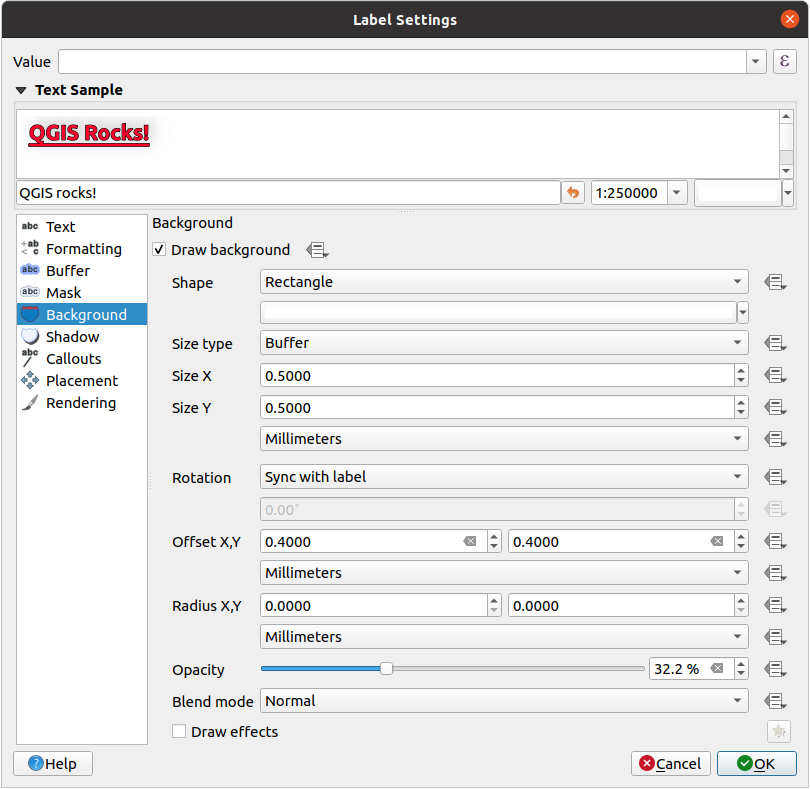Viewport: 810px width, 789px height.
Task: Enable the Draw effects checkbox
Action: pos(179,732)
